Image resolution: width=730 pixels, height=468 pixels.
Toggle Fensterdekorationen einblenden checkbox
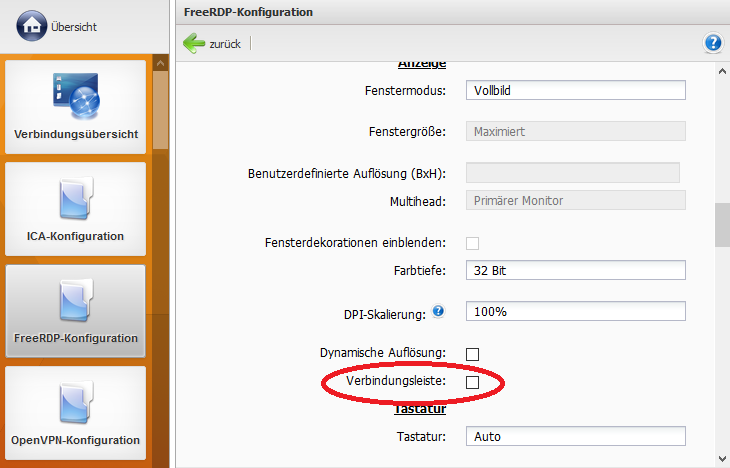click(473, 243)
